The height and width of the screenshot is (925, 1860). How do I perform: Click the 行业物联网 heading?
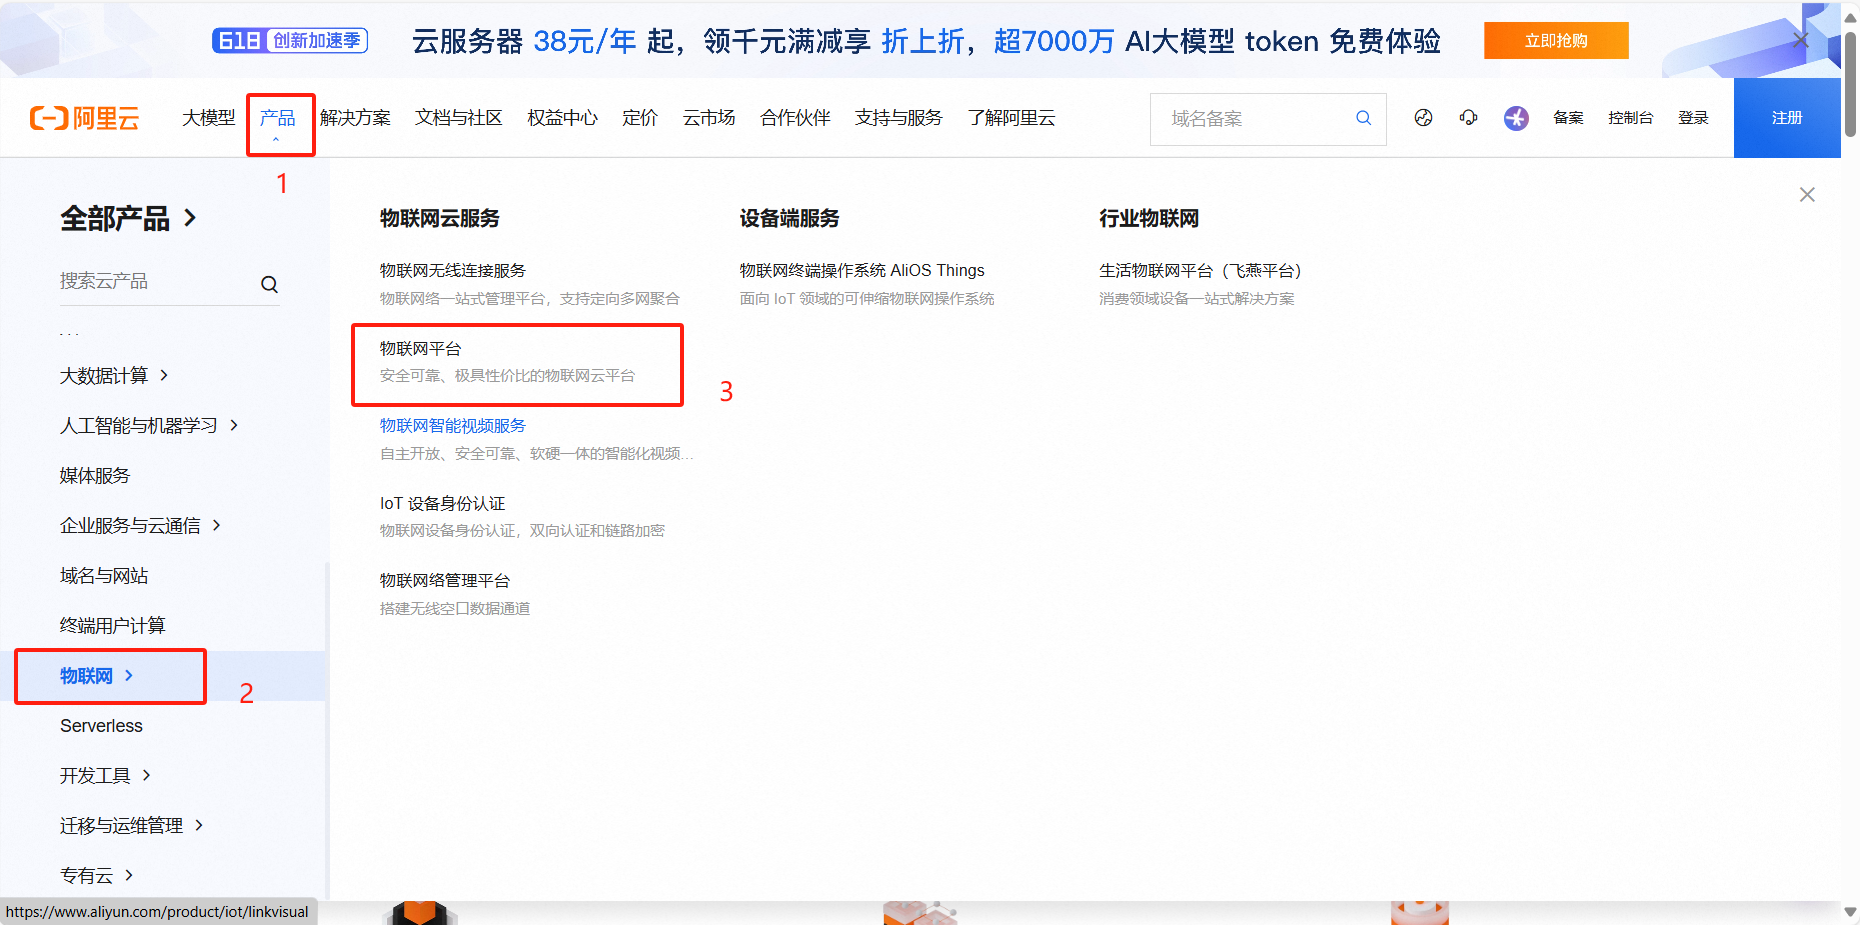click(x=1149, y=218)
